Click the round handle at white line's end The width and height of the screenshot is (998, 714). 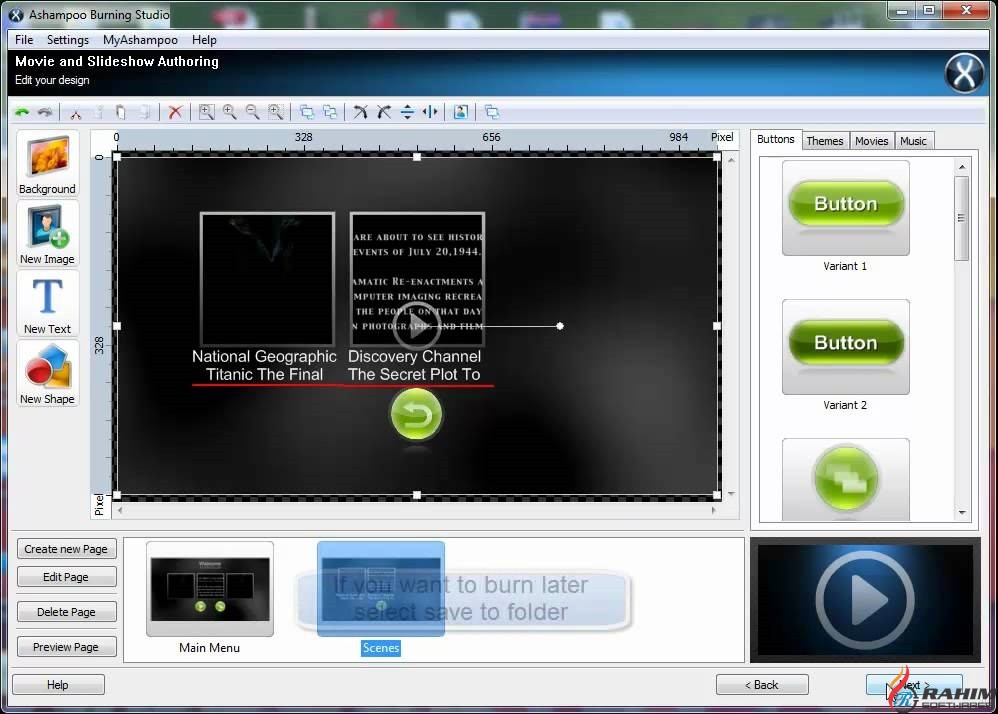click(559, 326)
